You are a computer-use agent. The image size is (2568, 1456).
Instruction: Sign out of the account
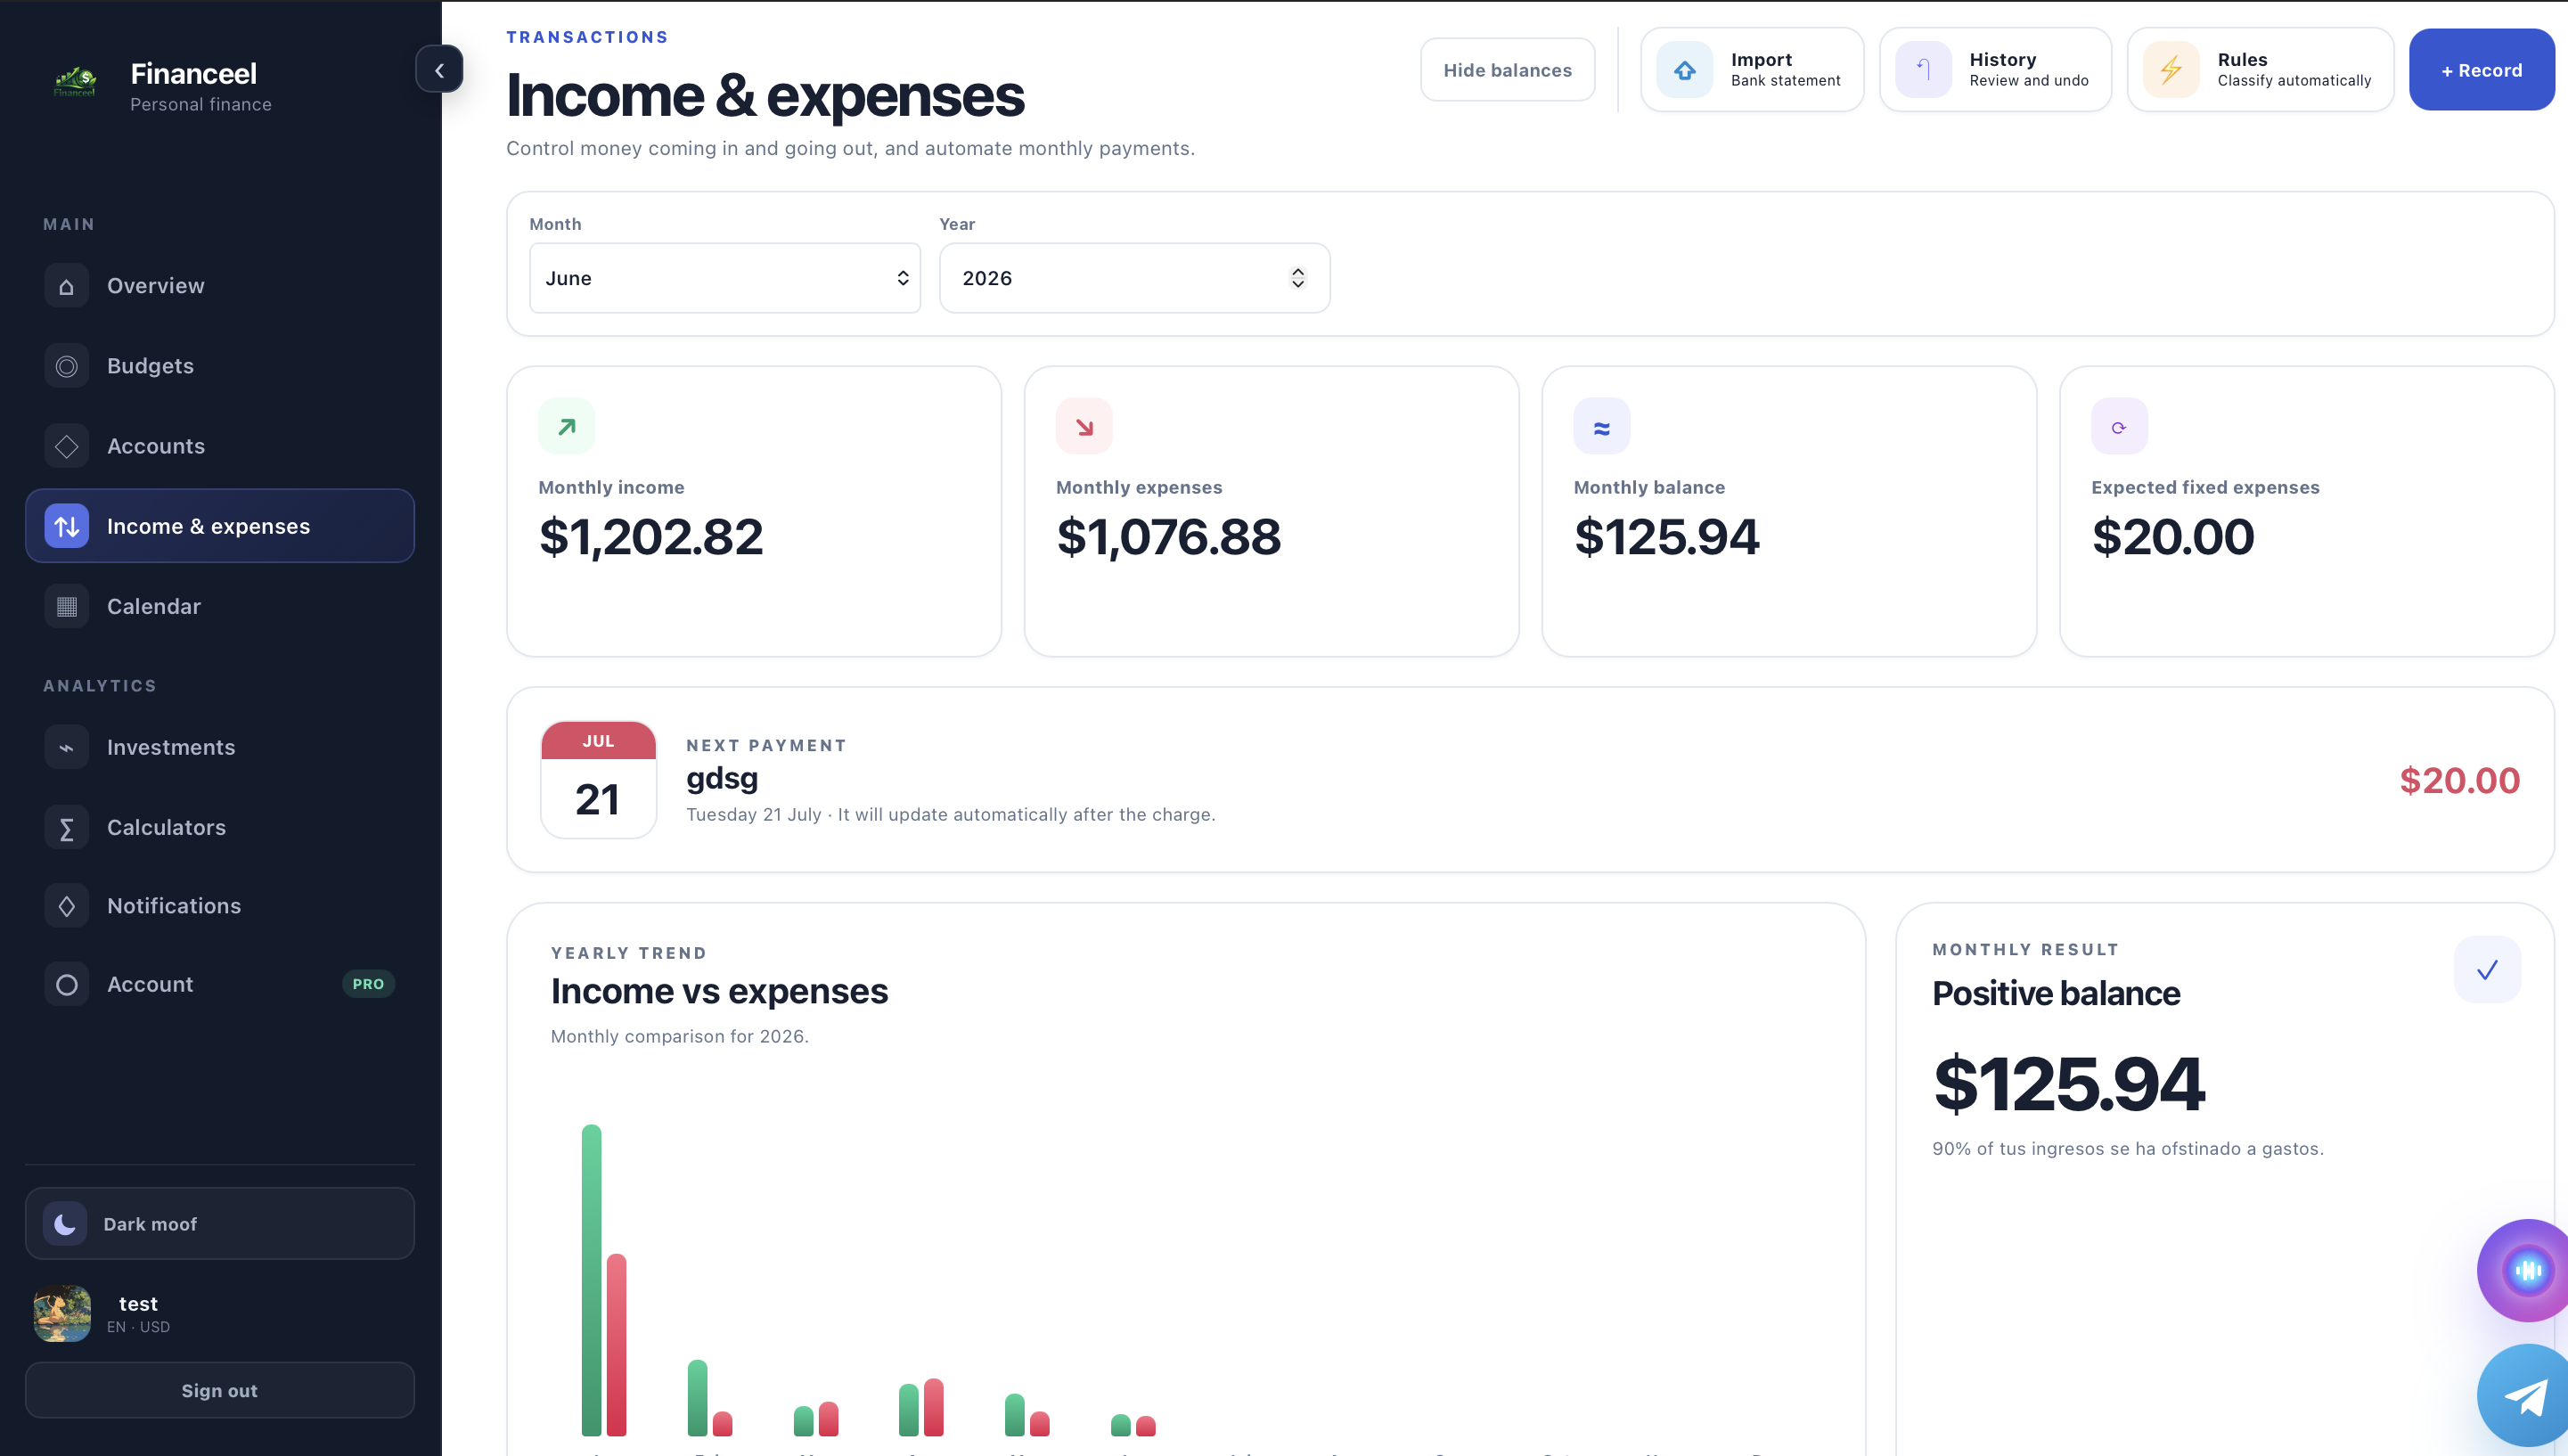tap(220, 1390)
